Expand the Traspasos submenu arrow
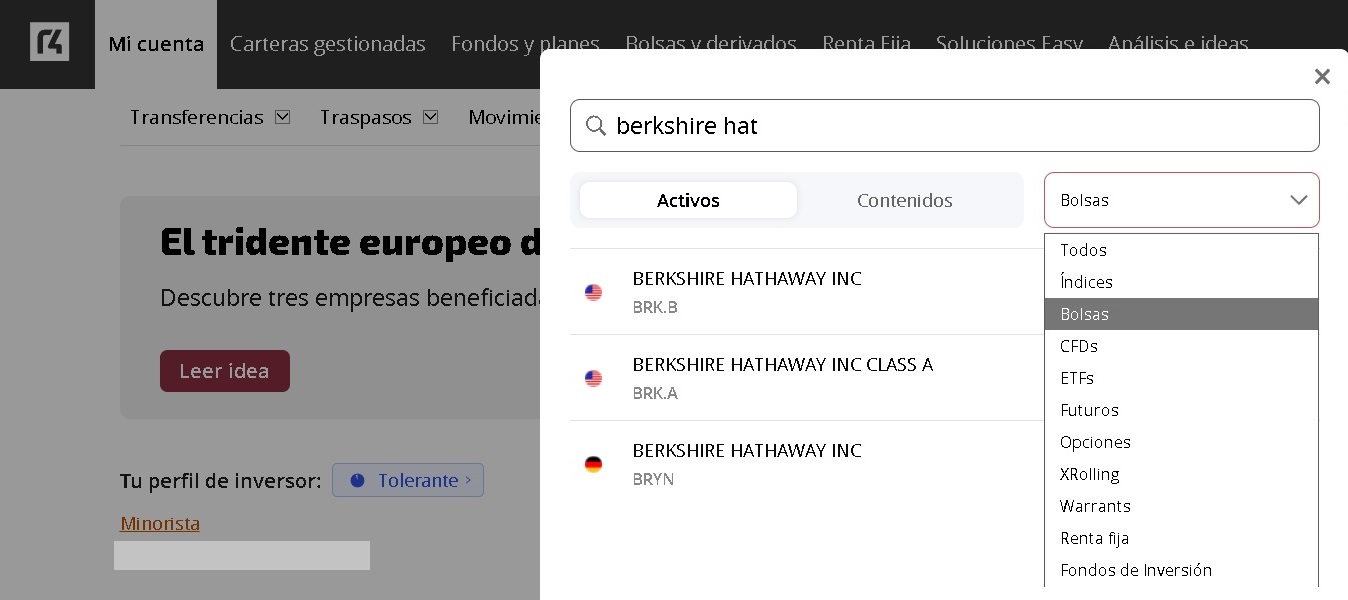 pyautogui.click(x=430, y=117)
